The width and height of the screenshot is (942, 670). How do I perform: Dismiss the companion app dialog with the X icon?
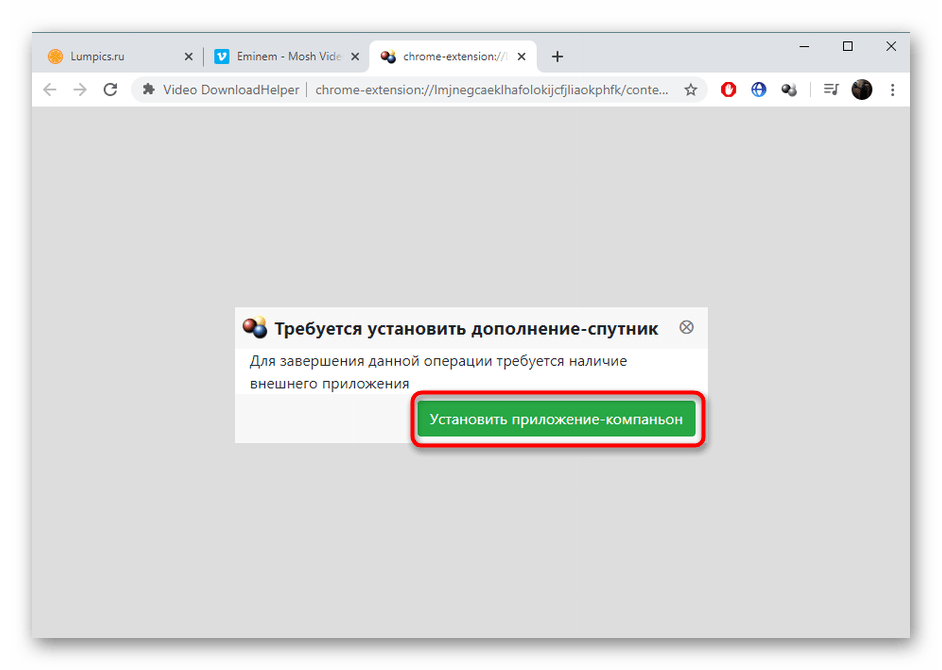coord(686,327)
